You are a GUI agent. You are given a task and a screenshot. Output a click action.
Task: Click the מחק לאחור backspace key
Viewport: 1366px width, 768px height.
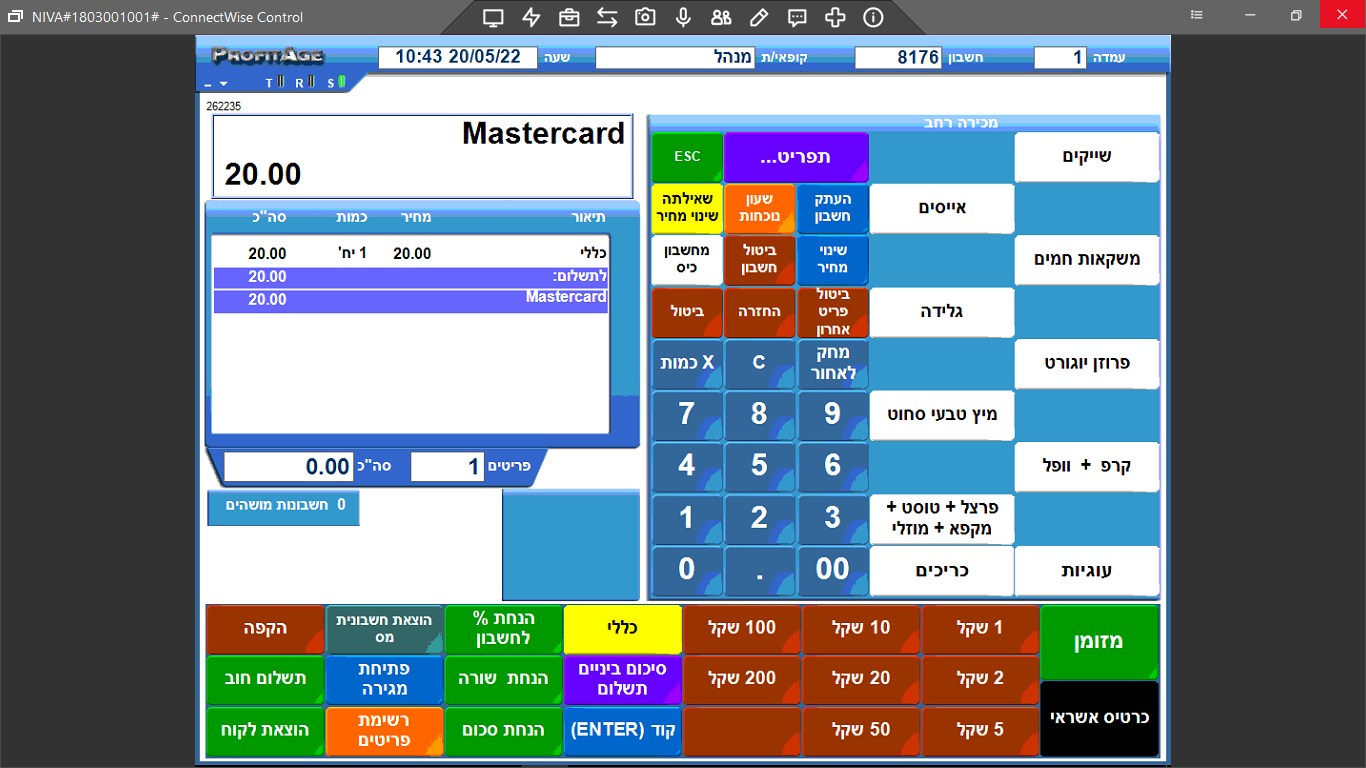(833, 364)
